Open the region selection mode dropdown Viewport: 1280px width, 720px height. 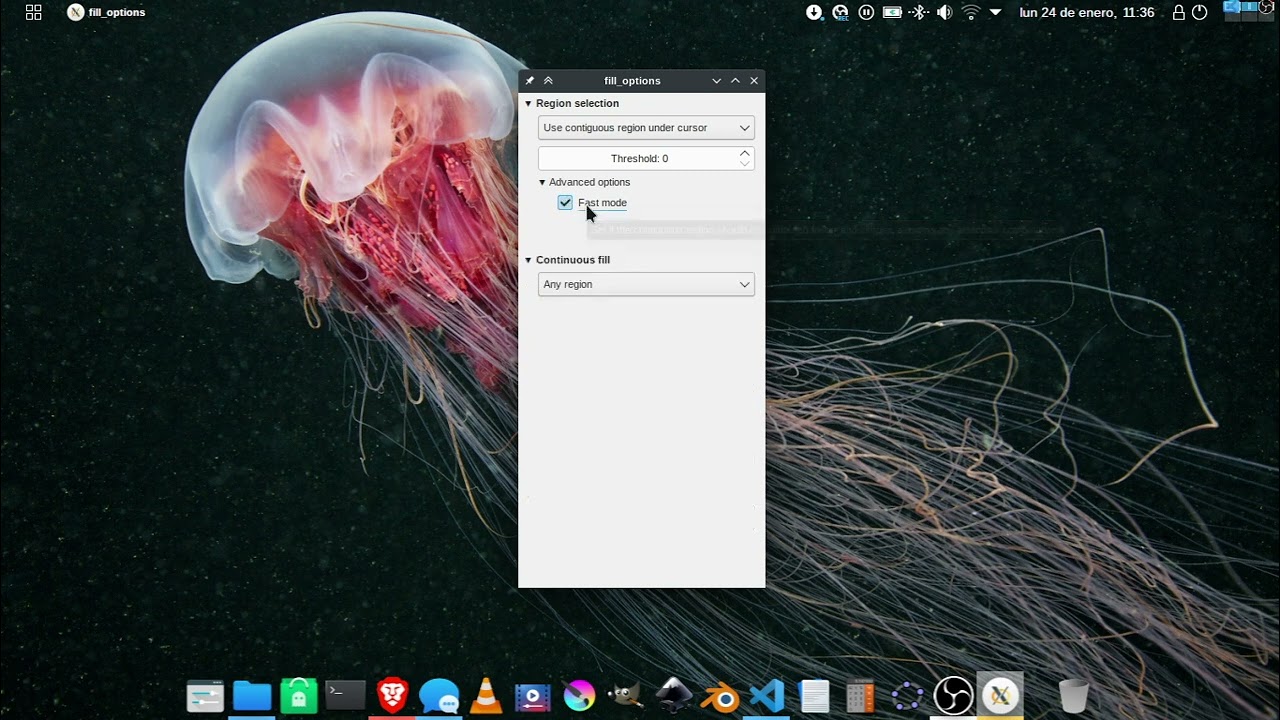click(645, 128)
